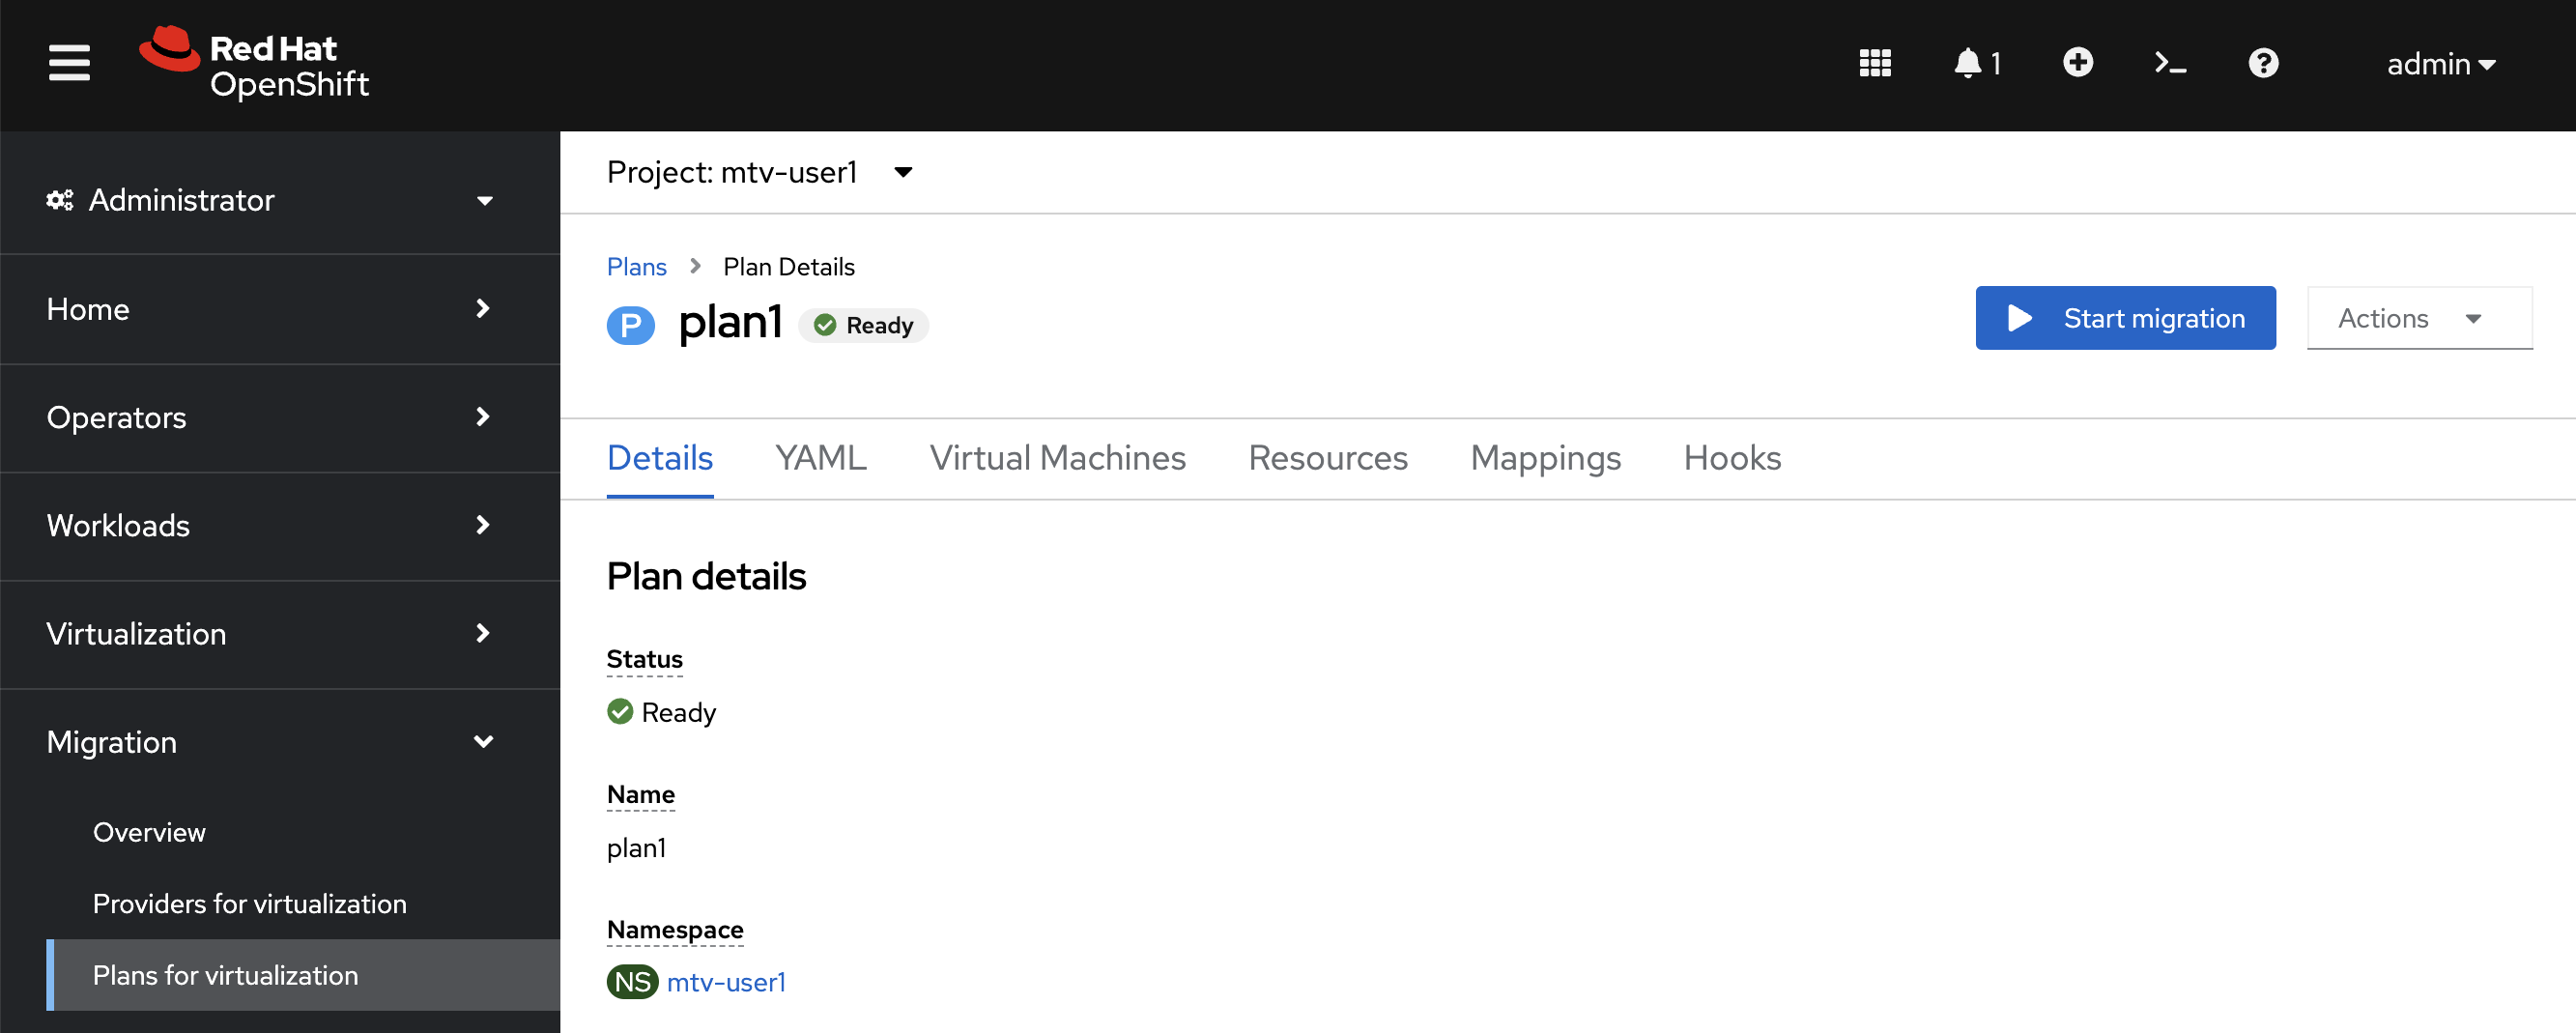Image resolution: width=2576 pixels, height=1033 pixels.
Task: Select Providers for virtualization in sidebar
Action: 249,903
